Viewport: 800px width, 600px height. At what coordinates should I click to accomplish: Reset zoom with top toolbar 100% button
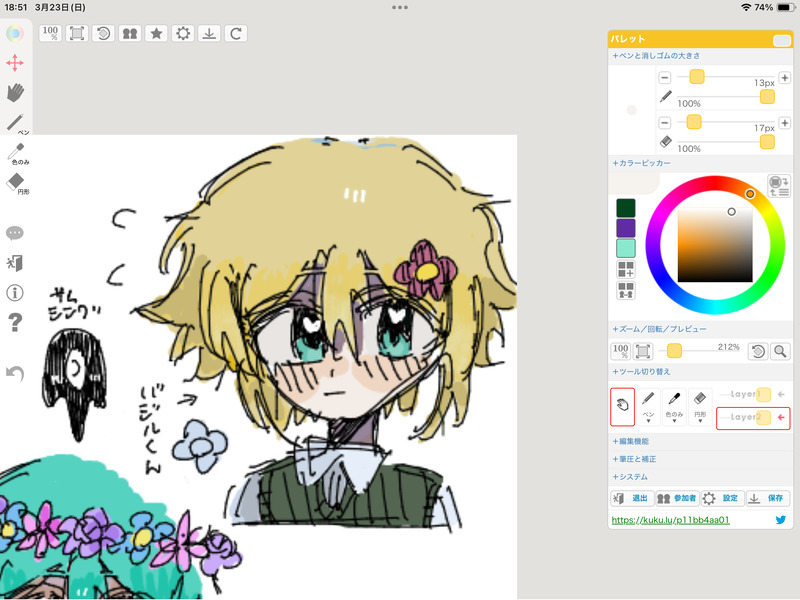(x=50, y=34)
